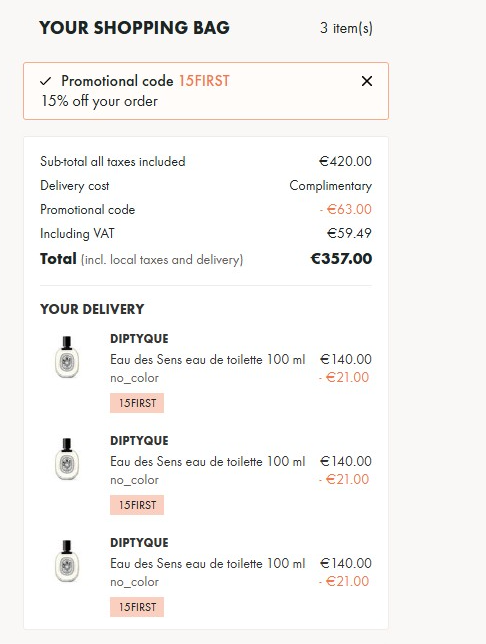This screenshot has height=644, width=486.
Task: Click the - €63.00 promotional discount amount
Action: [345, 209]
